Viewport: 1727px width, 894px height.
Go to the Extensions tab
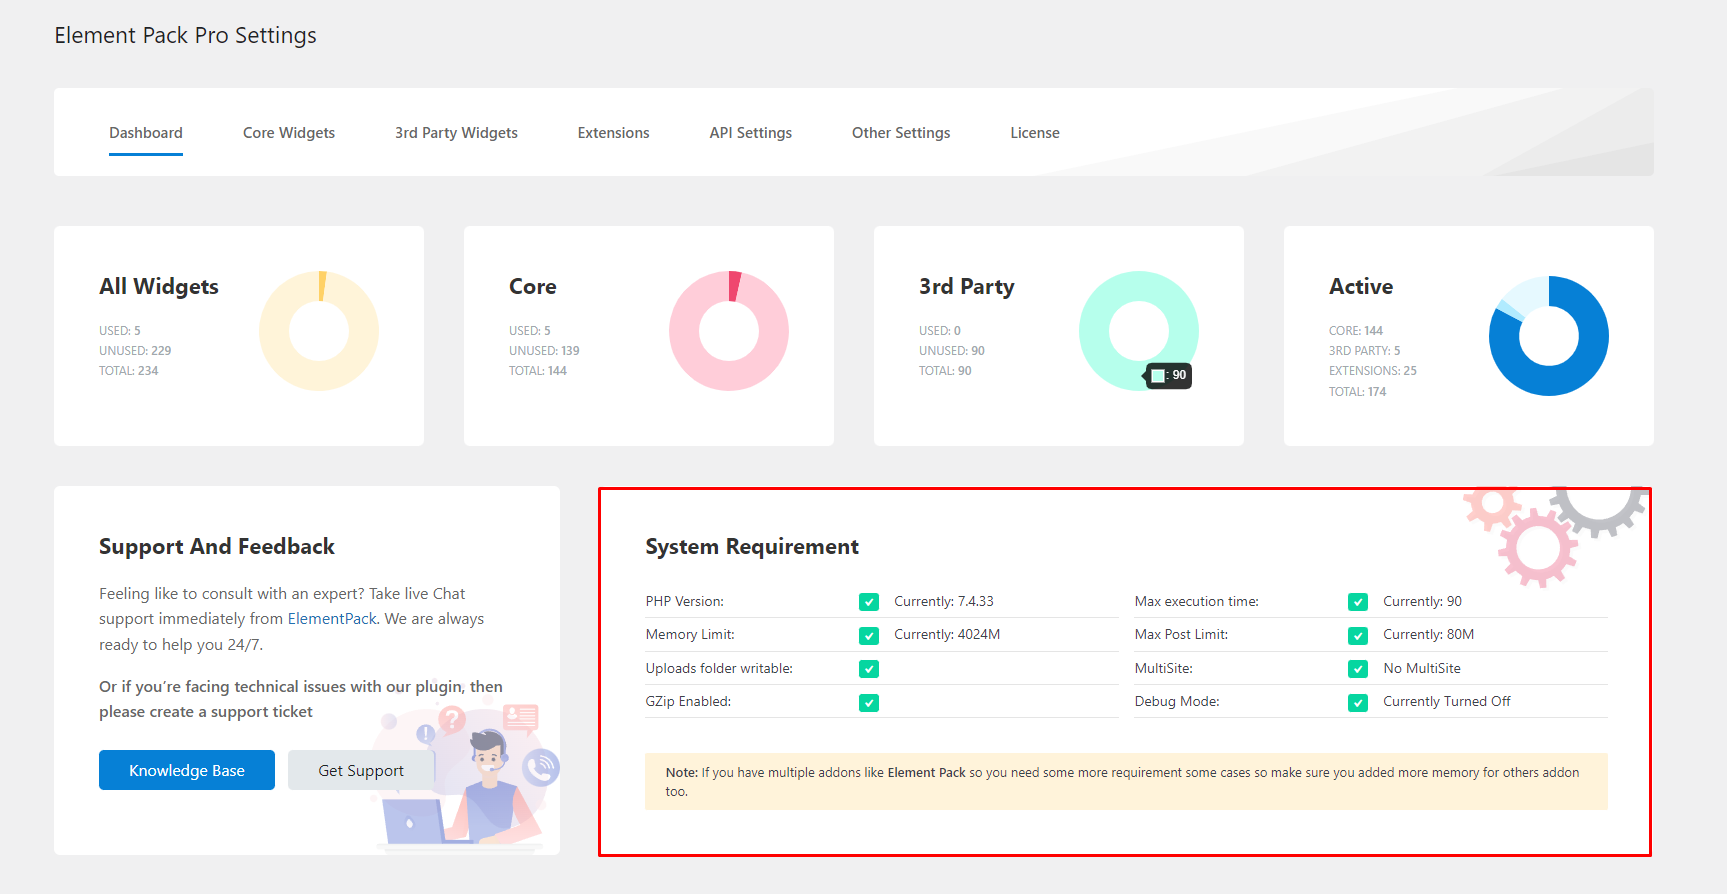pos(613,133)
